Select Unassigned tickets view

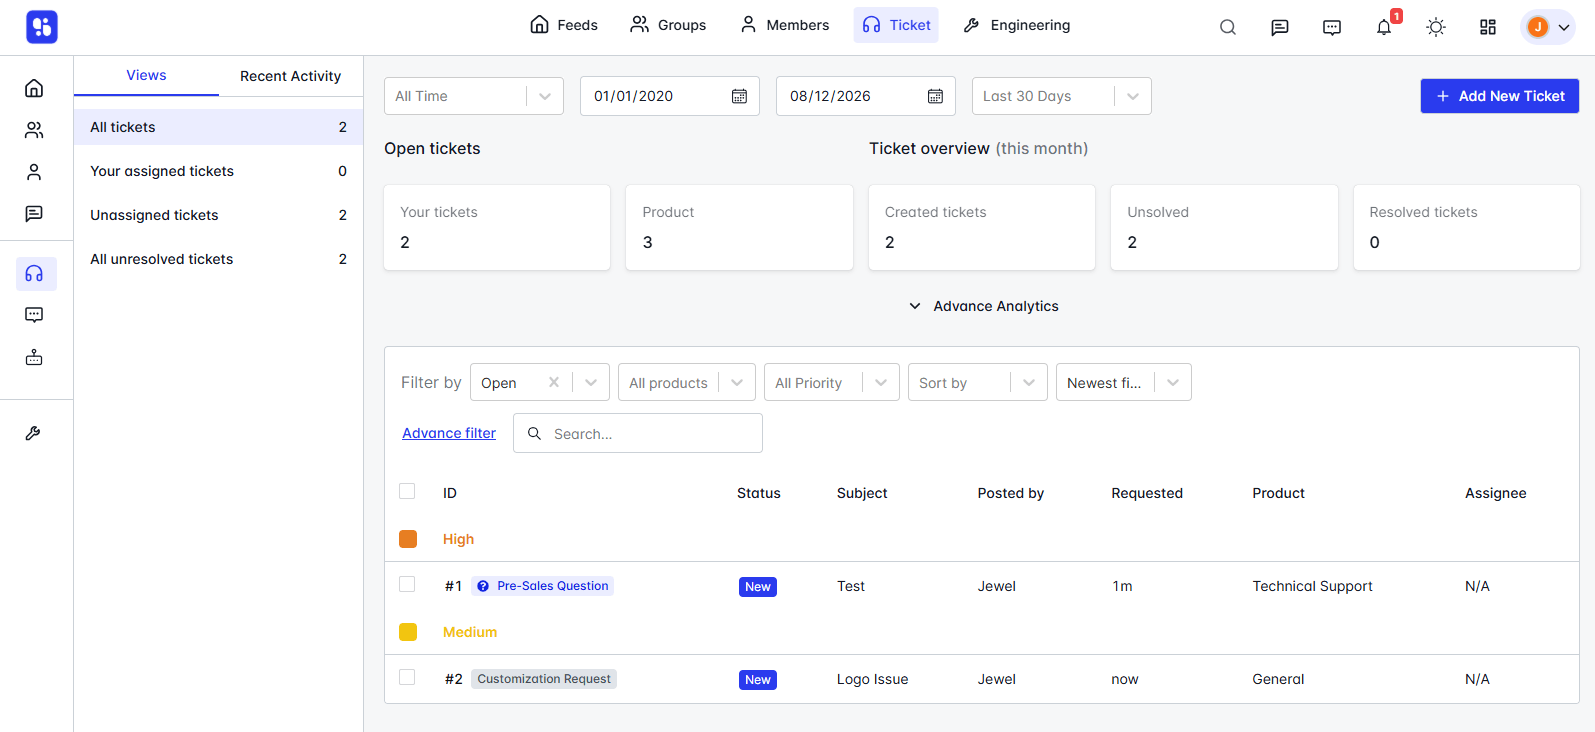pyautogui.click(x=218, y=215)
